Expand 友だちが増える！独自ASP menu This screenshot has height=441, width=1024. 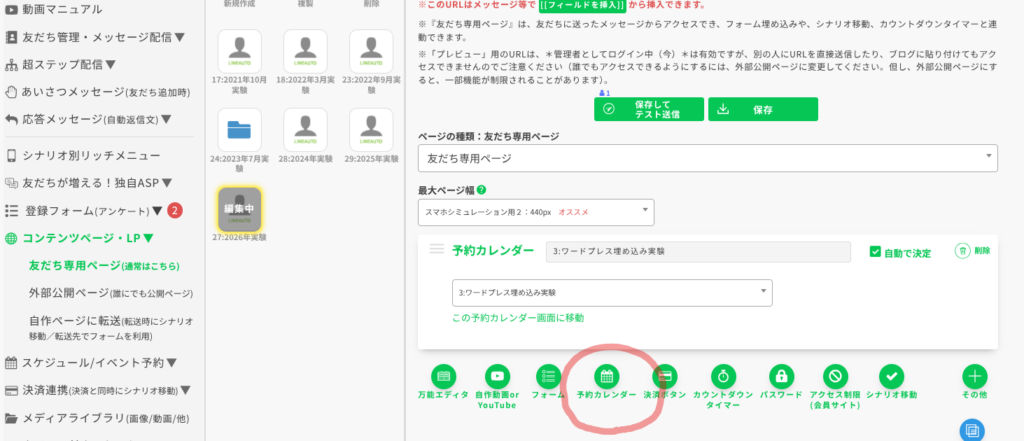point(88,183)
